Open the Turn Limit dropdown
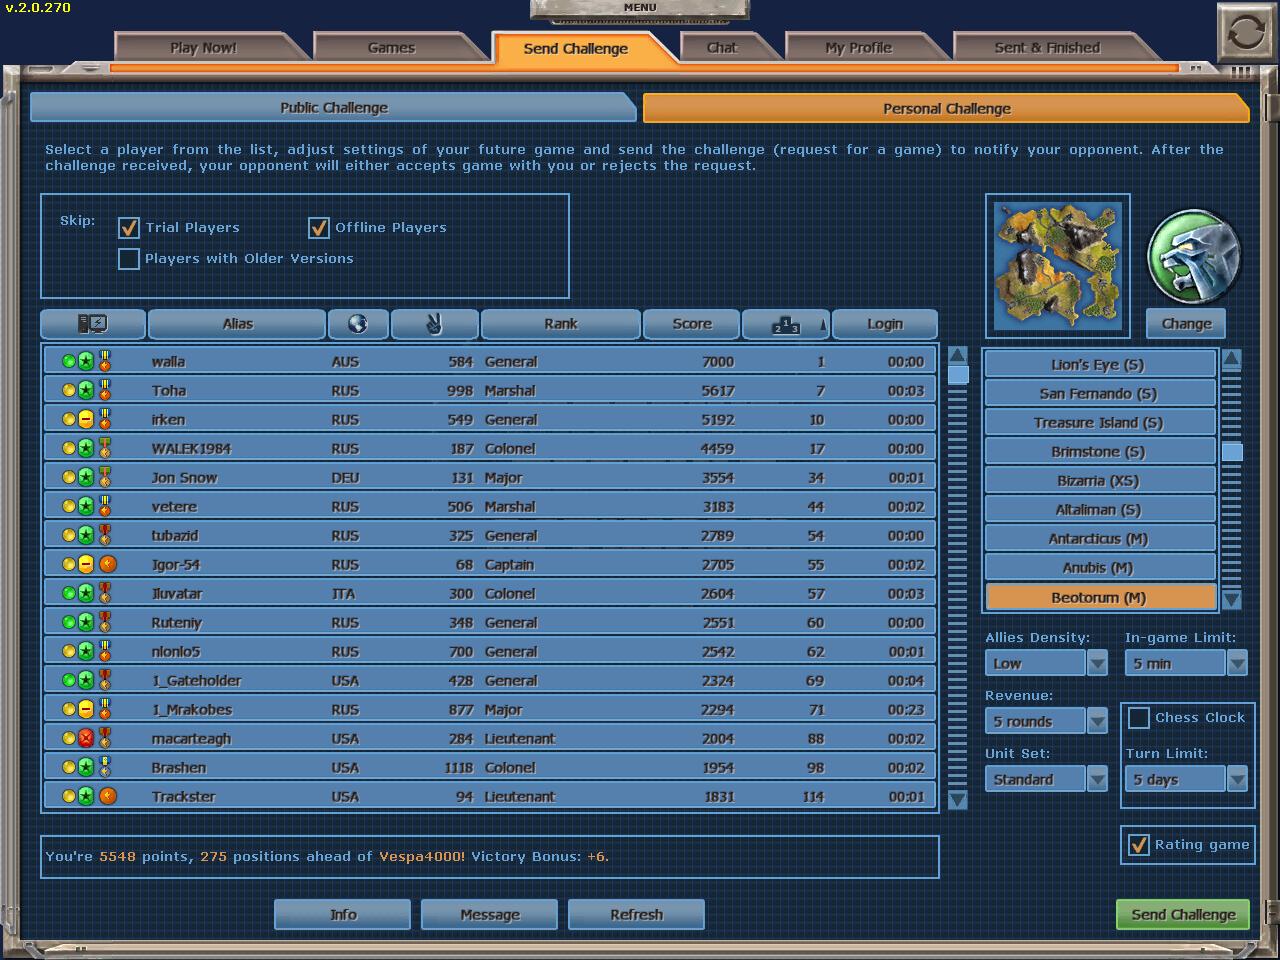Screen dimensions: 1280x960 point(1237,779)
